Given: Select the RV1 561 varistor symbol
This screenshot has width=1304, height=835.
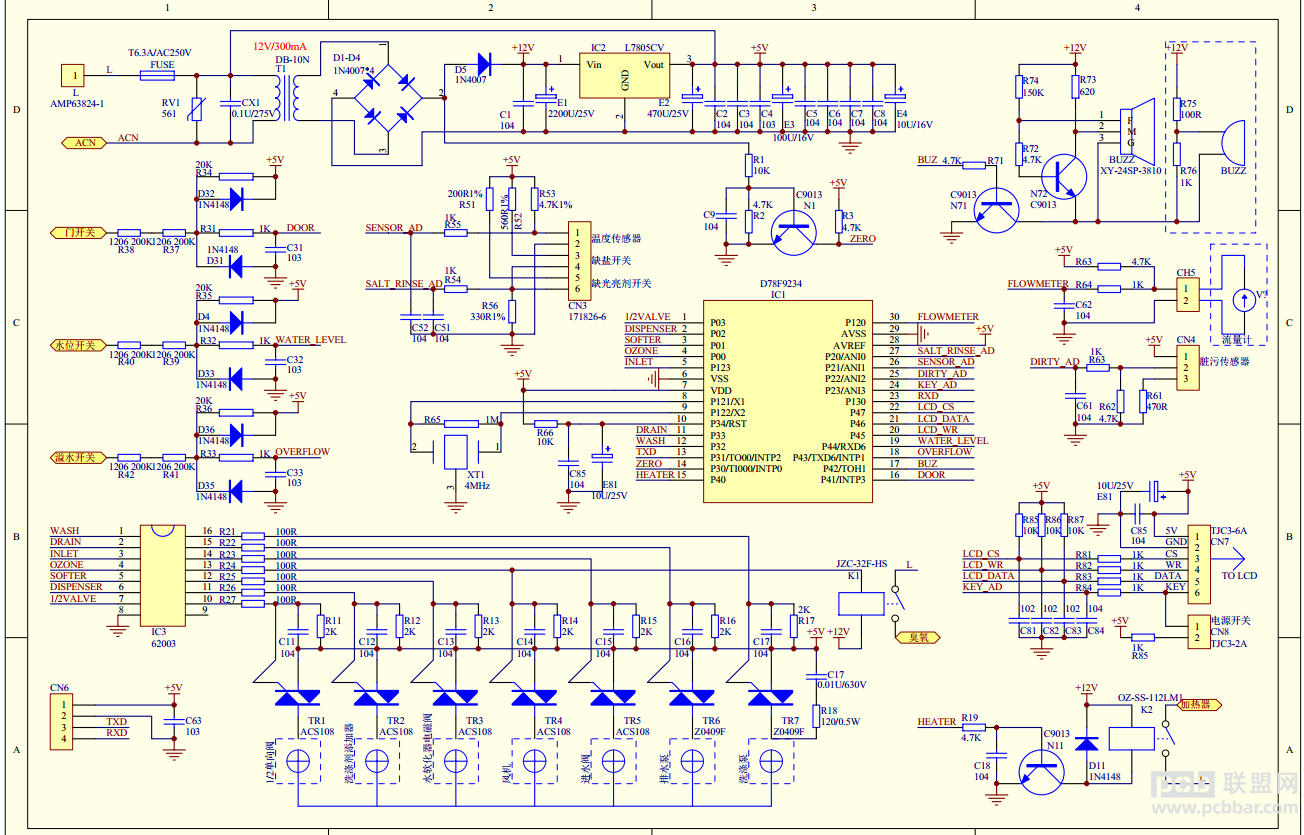Looking at the screenshot, I should 195,108.
